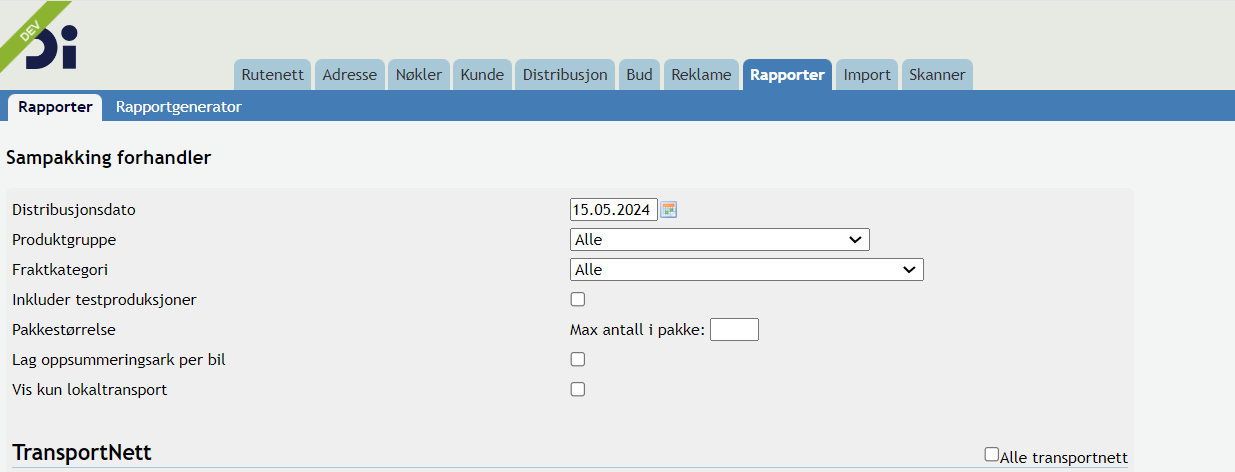Click the Sampakking forhandler heading
This screenshot has width=1235, height=472.
point(109,158)
